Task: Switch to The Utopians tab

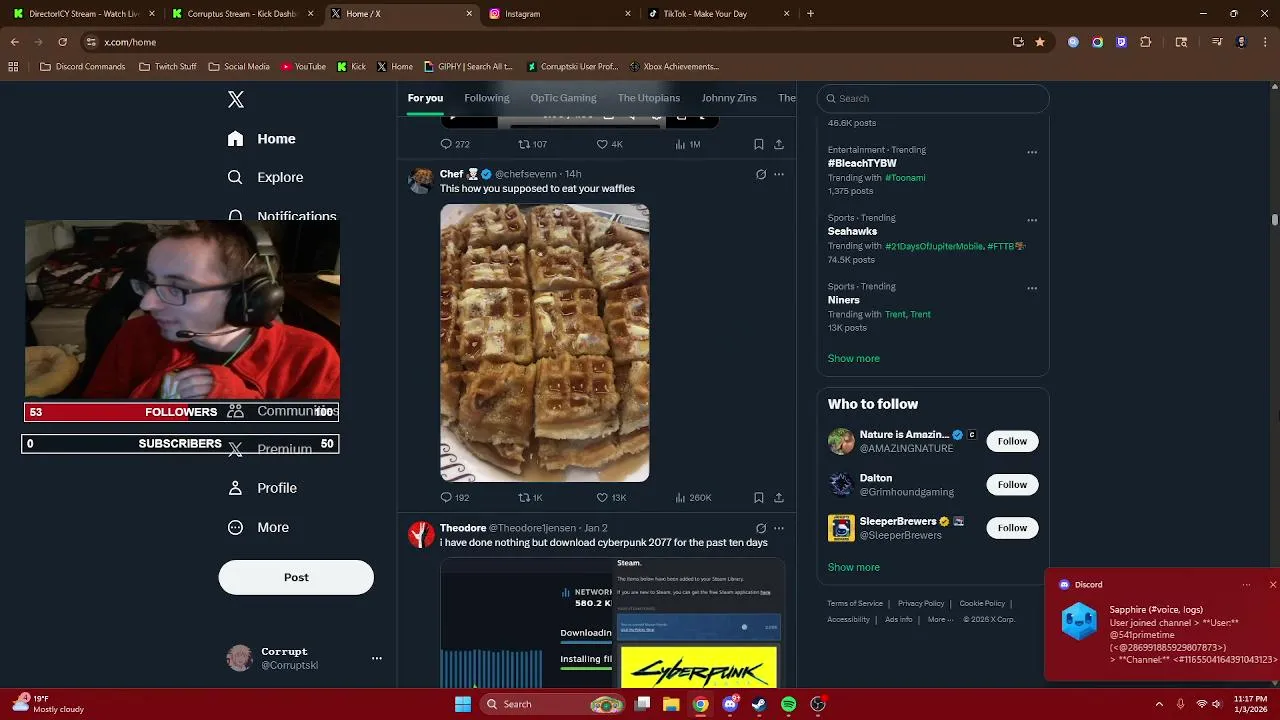Action: [649, 98]
